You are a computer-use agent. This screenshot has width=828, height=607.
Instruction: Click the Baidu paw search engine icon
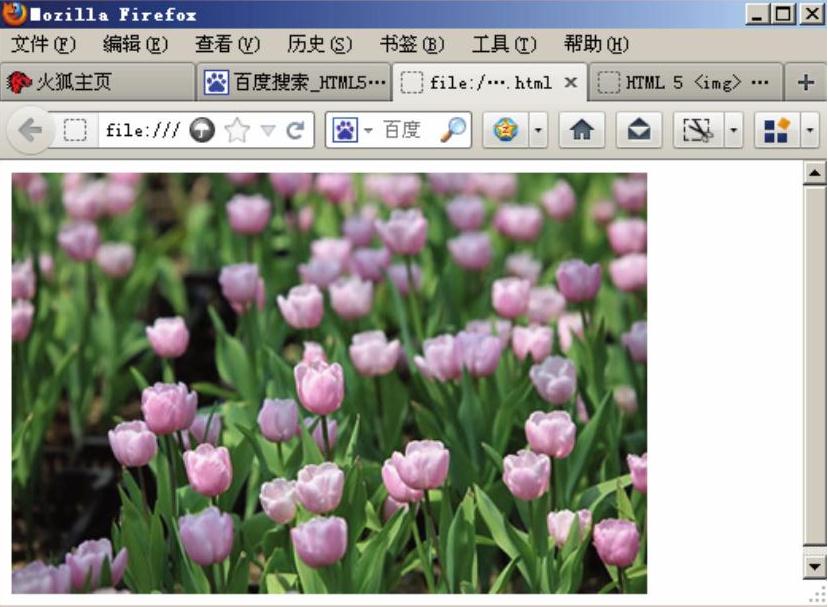(345, 130)
